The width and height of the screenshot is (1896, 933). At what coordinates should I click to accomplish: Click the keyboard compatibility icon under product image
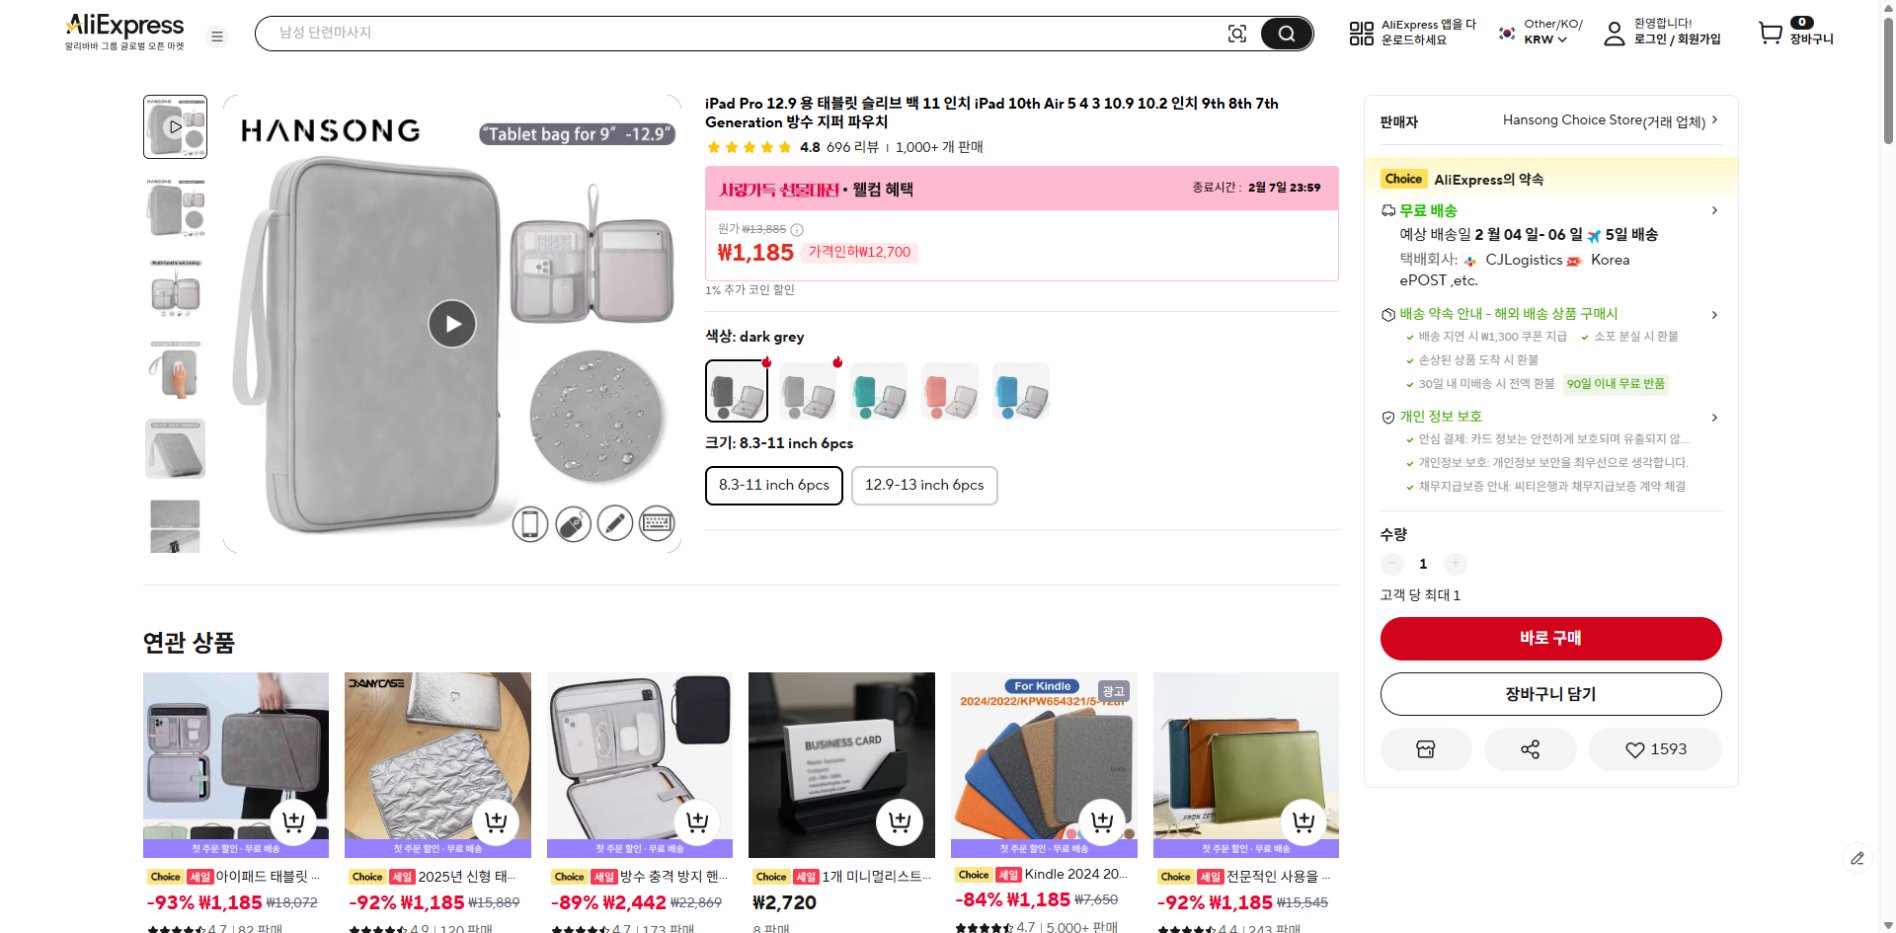657,523
